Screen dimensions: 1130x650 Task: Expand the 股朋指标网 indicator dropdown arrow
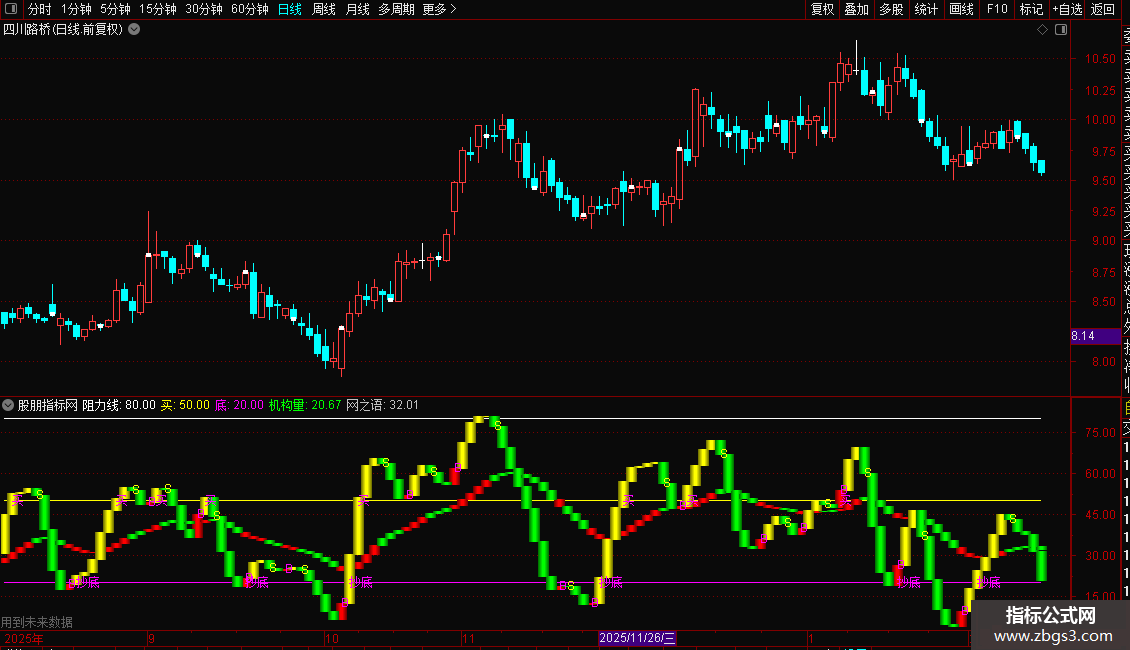click(8, 405)
